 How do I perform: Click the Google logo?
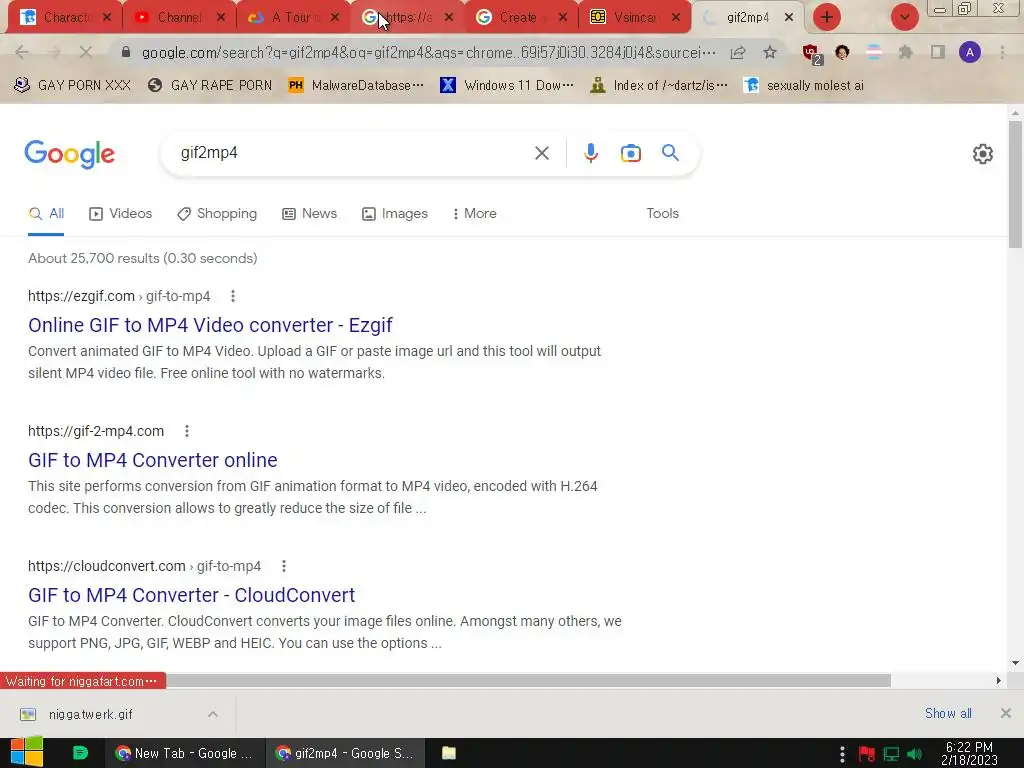click(x=69, y=154)
